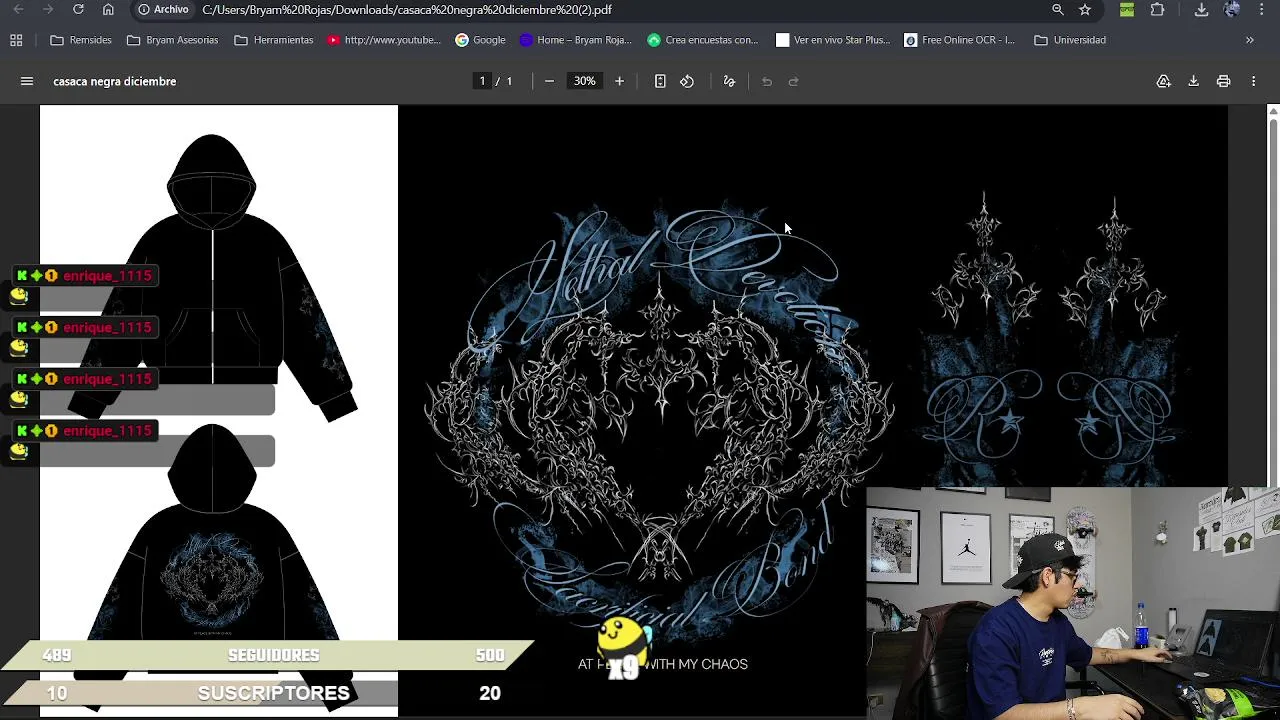Screen dimensions: 1280x720
Task: Open the apps grid in bookmarks bar
Action: [16, 40]
